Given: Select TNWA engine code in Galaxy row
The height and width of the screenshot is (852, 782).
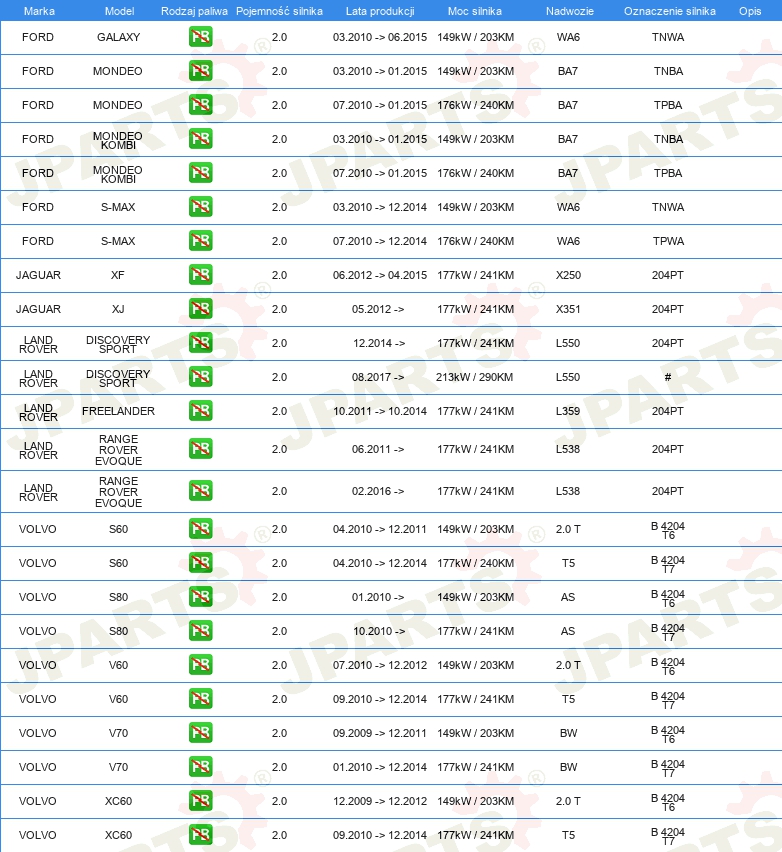Looking at the screenshot, I should click(668, 37).
